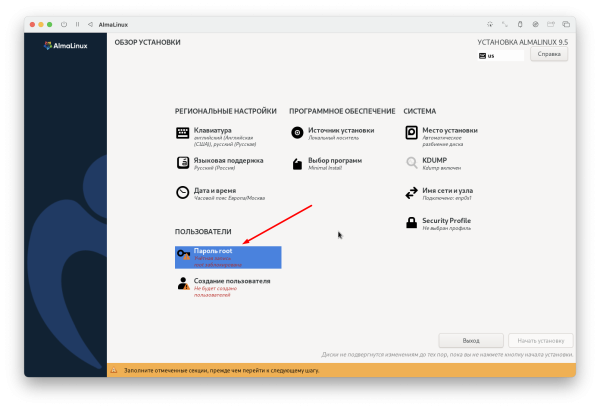Click the capture-input icon in VM toolbar
Image resolution: width=600 pixels, height=409 pixels.
[490, 24]
